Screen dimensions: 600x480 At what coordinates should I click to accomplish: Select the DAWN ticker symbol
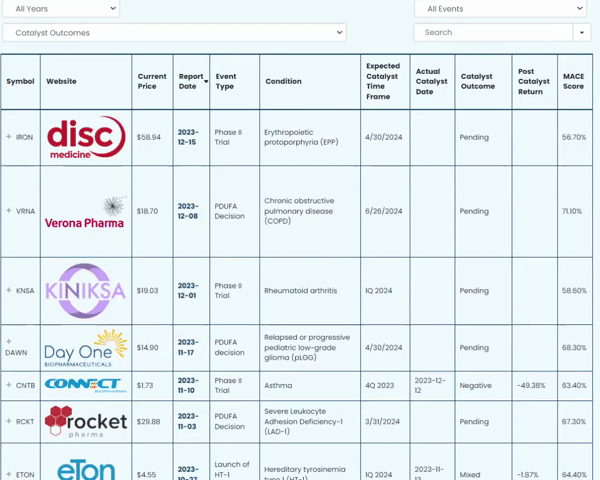pyautogui.click(x=16, y=353)
